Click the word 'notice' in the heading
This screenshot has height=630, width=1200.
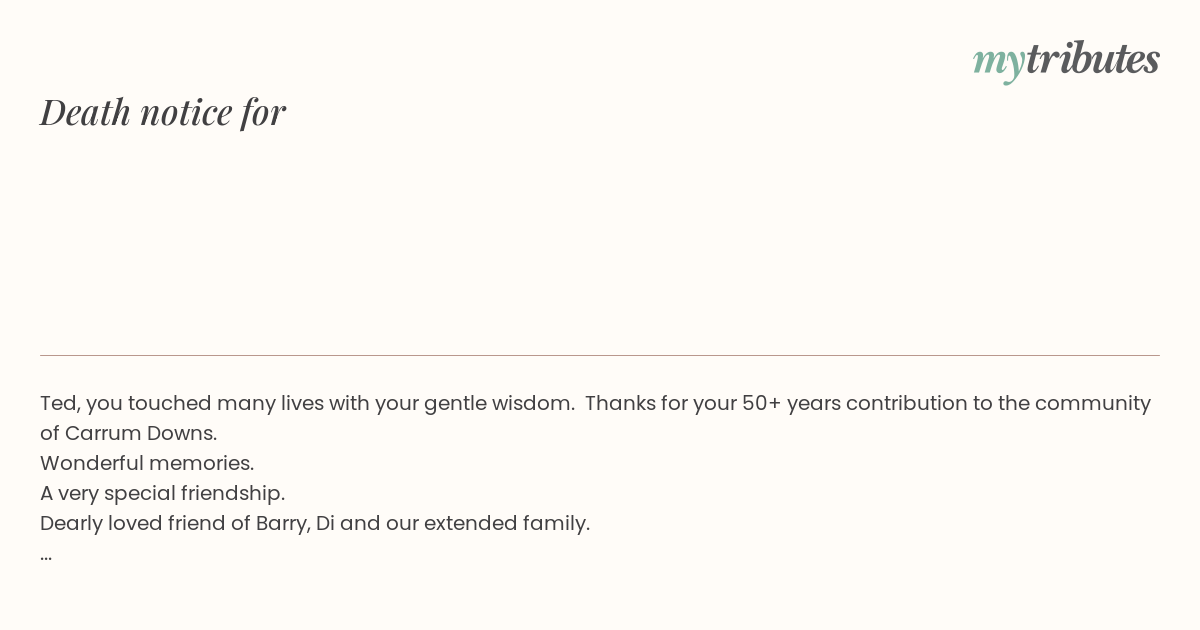click(186, 112)
